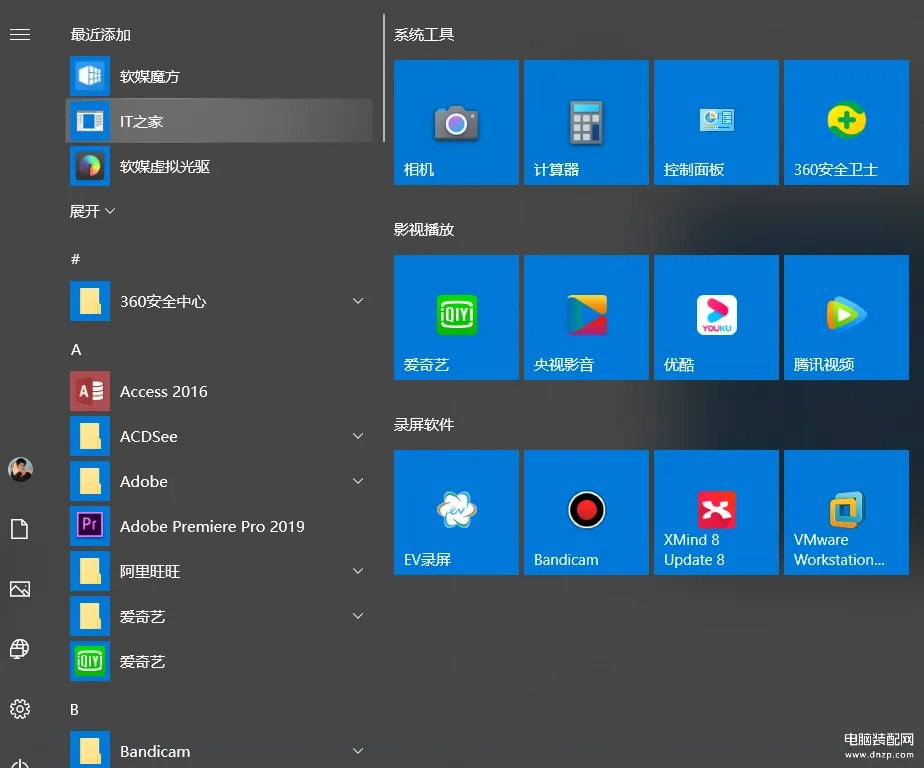This screenshot has height=768, width=924.
Task: Open the VMware Workstation tile
Action: click(x=846, y=511)
